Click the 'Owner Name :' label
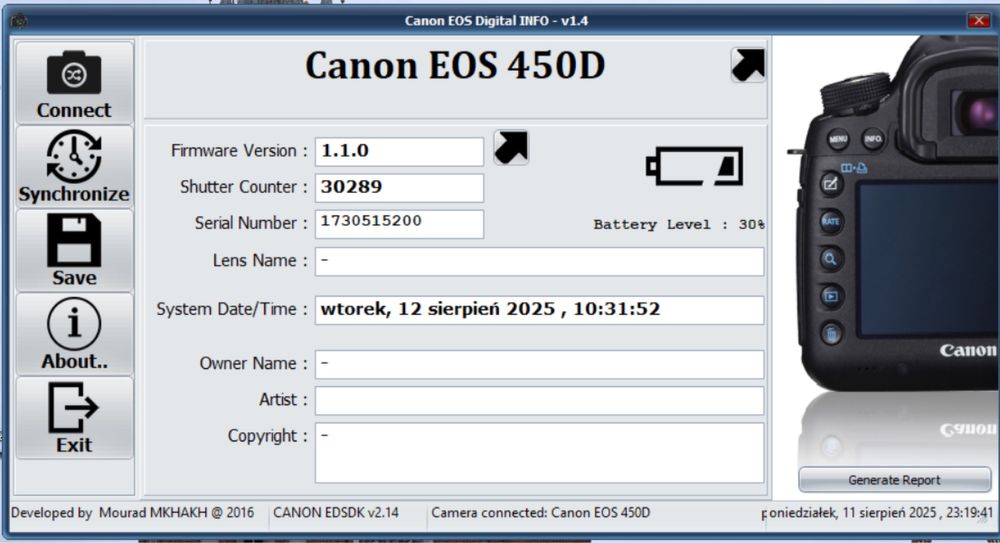Image resolution: width=1000 pixels, height=543 pixels. pyautogui.click(x=254, y=364)
